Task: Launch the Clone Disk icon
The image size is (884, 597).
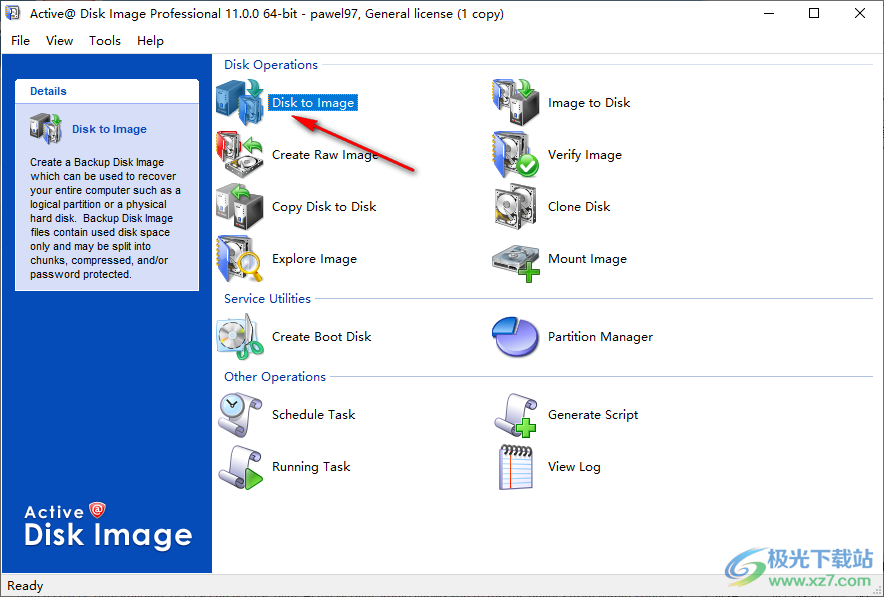Action: 515,207
